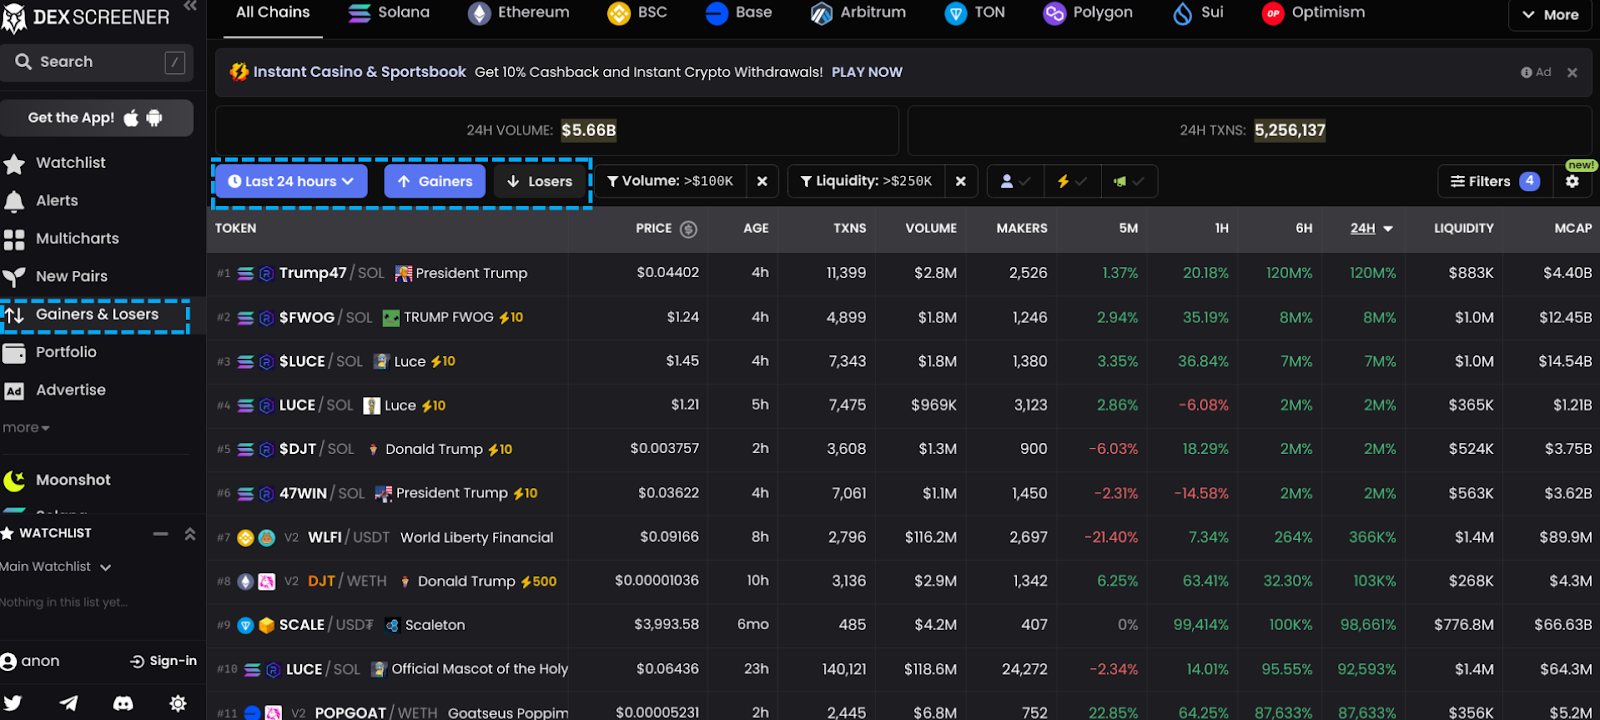This screenshot has width=1600, height=720.
Task: Open the More chains dropdown
Action: coord(1550,15)
